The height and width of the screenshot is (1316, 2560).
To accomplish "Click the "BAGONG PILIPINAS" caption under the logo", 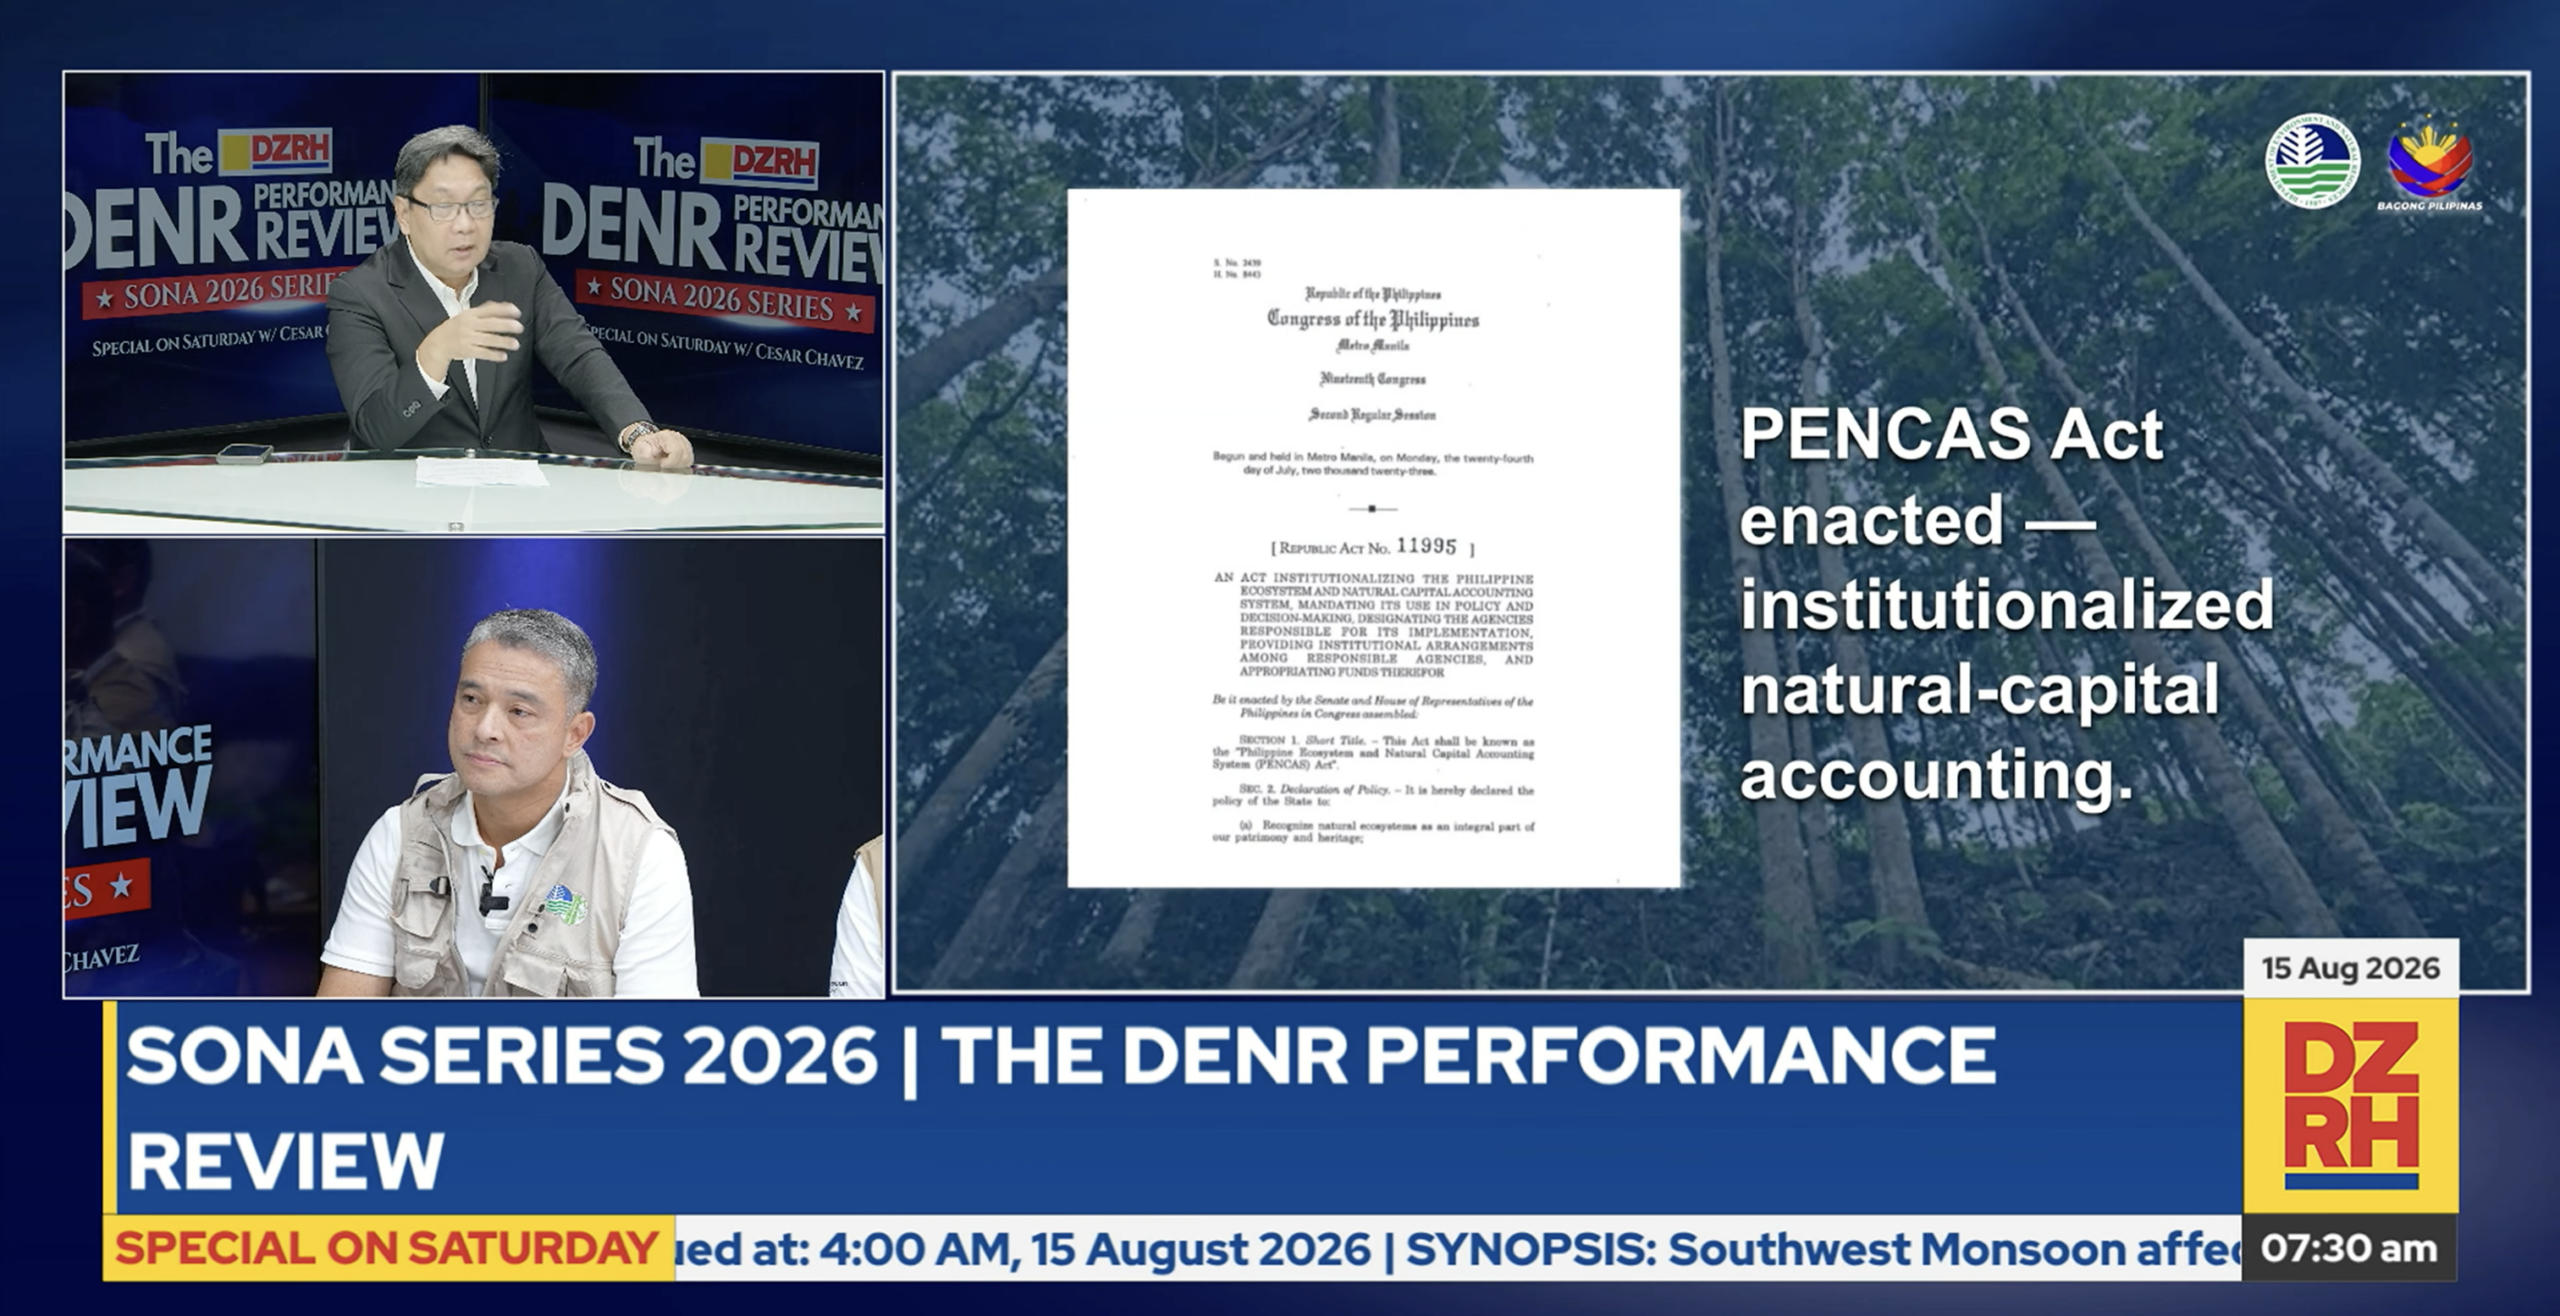I will point(2430,206).
